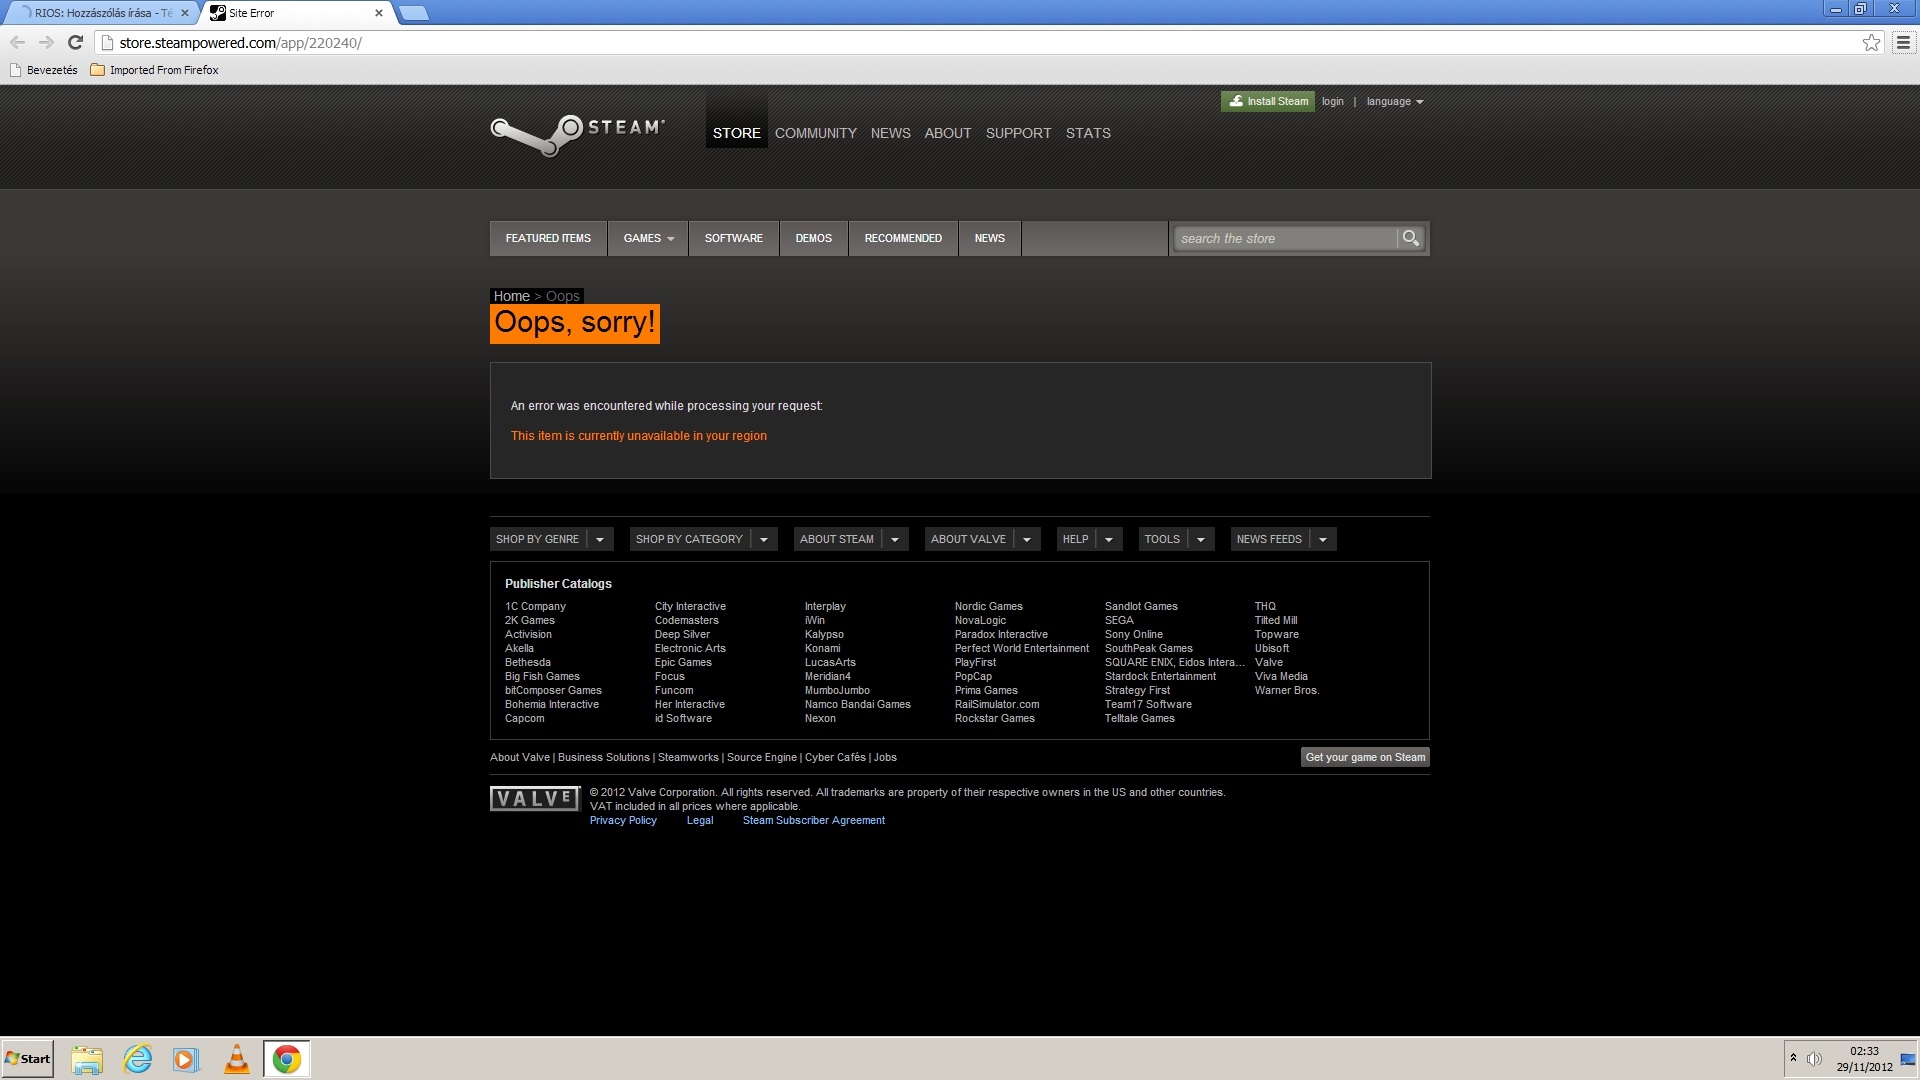Open the STATS page
1920x1080 pixels.
1088,133
